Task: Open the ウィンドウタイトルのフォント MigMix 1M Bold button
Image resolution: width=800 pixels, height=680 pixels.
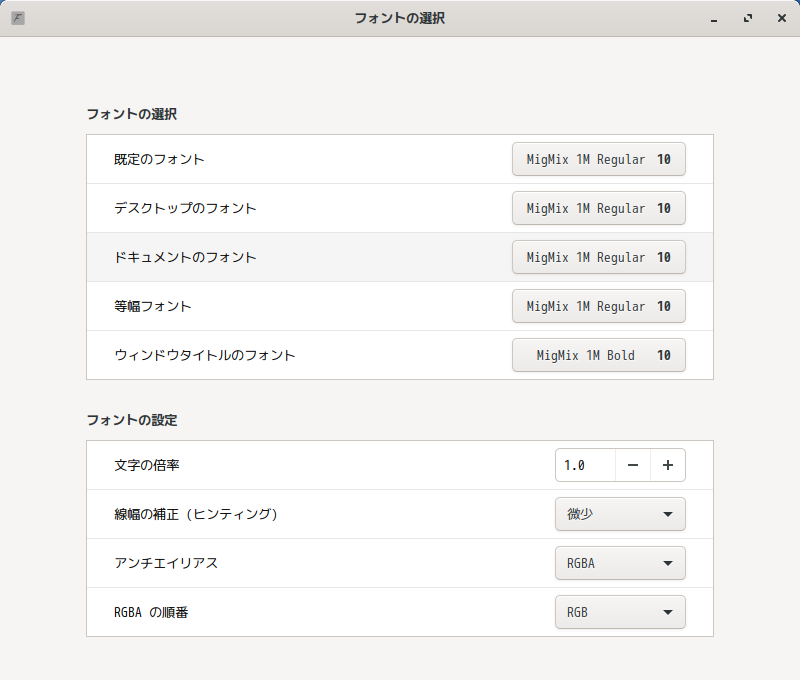Action: 598,355
